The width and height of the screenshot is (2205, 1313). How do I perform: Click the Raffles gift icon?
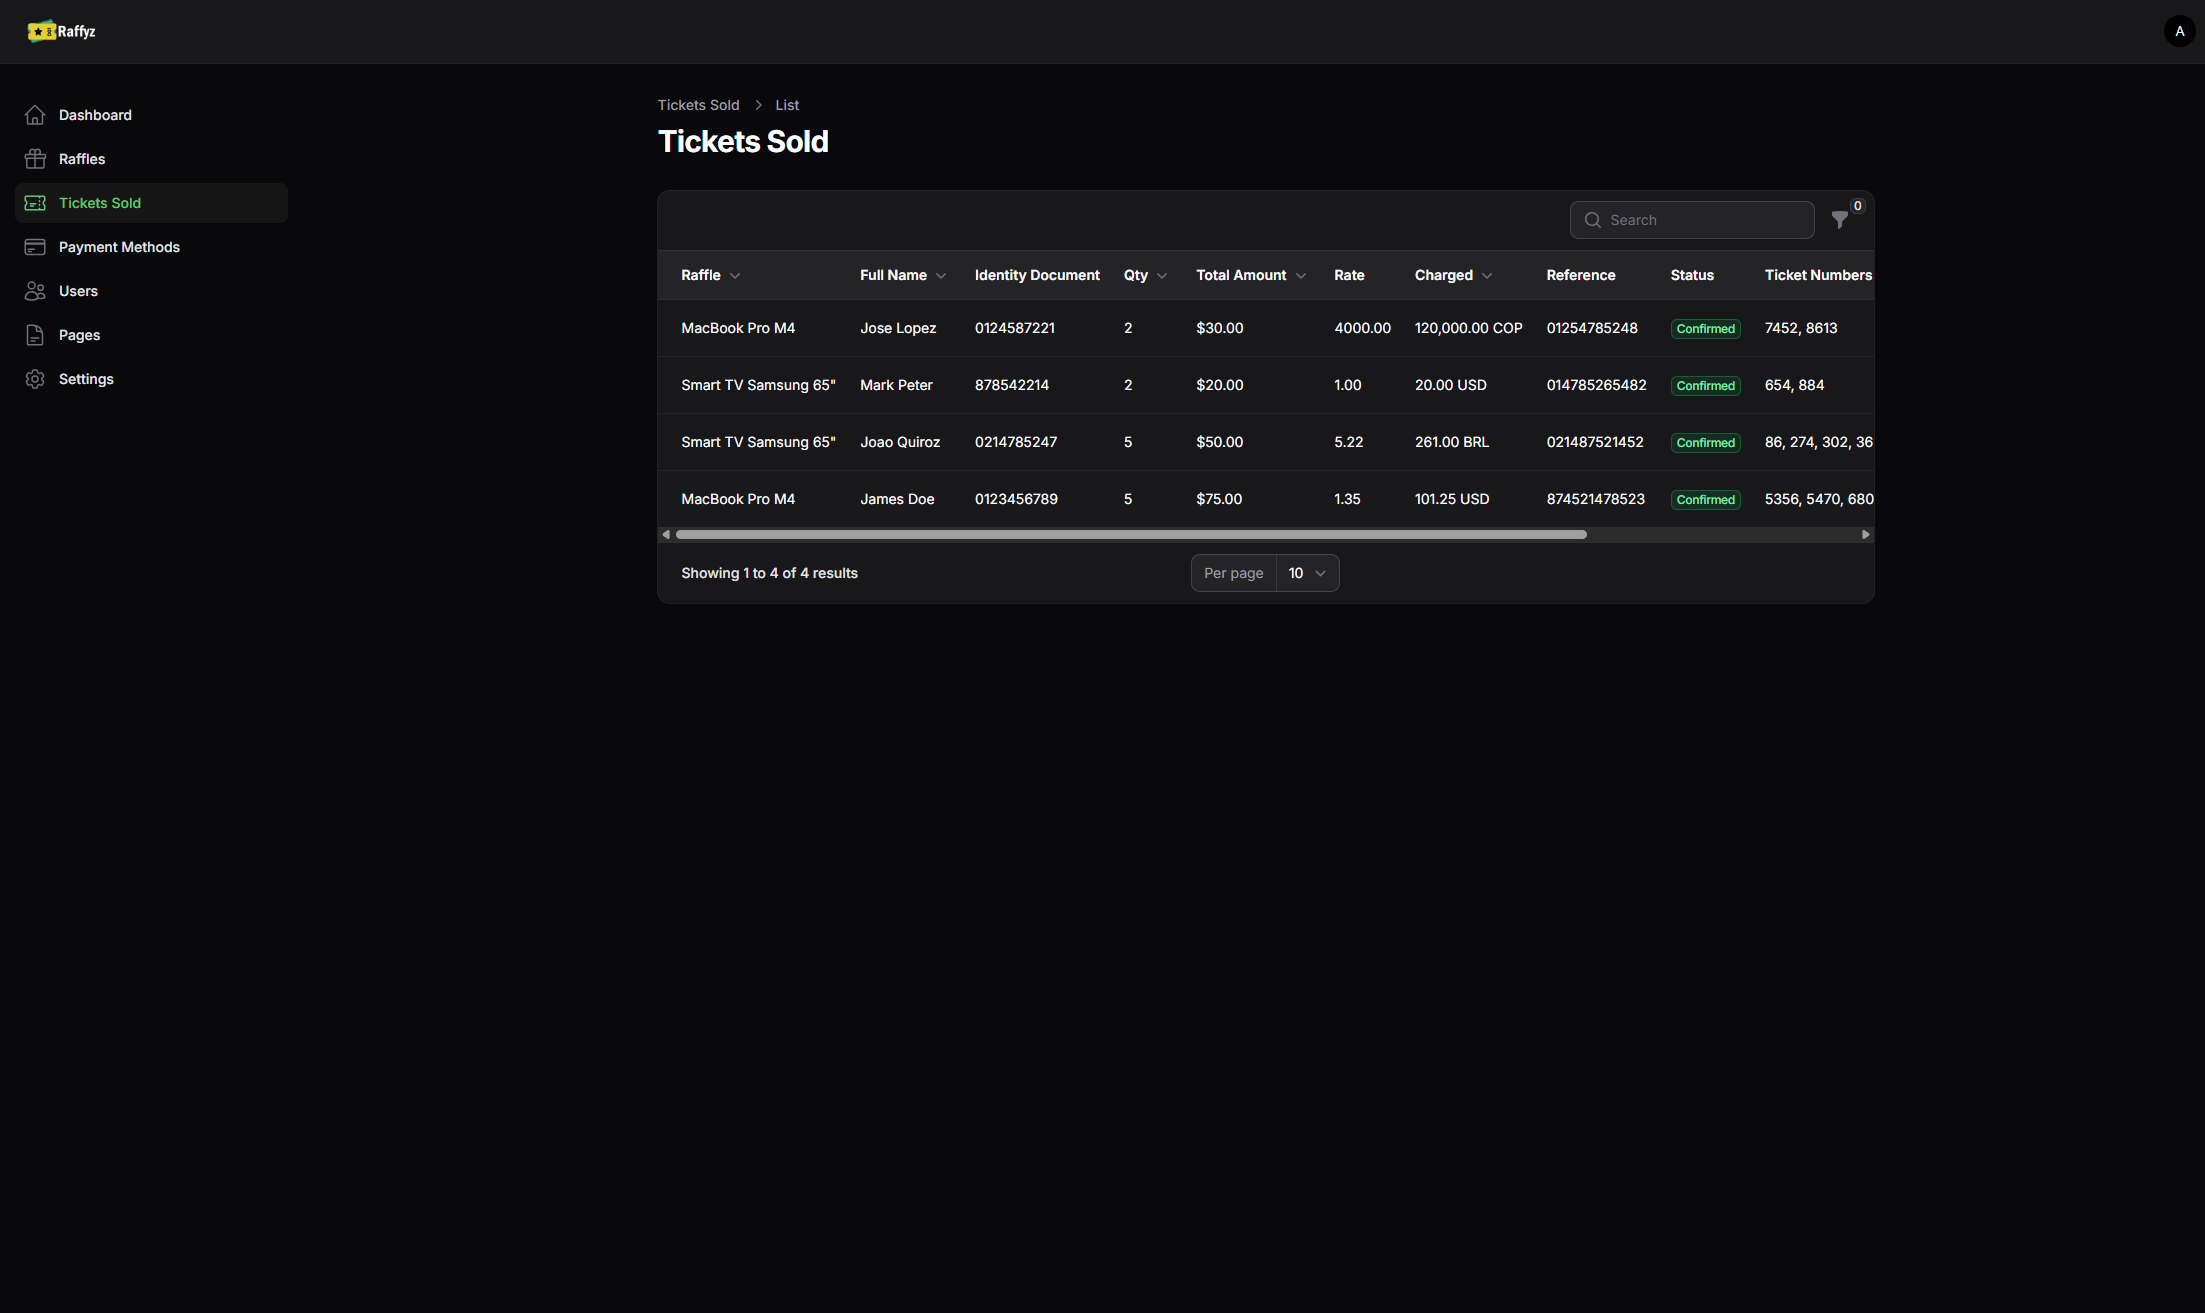35,159
